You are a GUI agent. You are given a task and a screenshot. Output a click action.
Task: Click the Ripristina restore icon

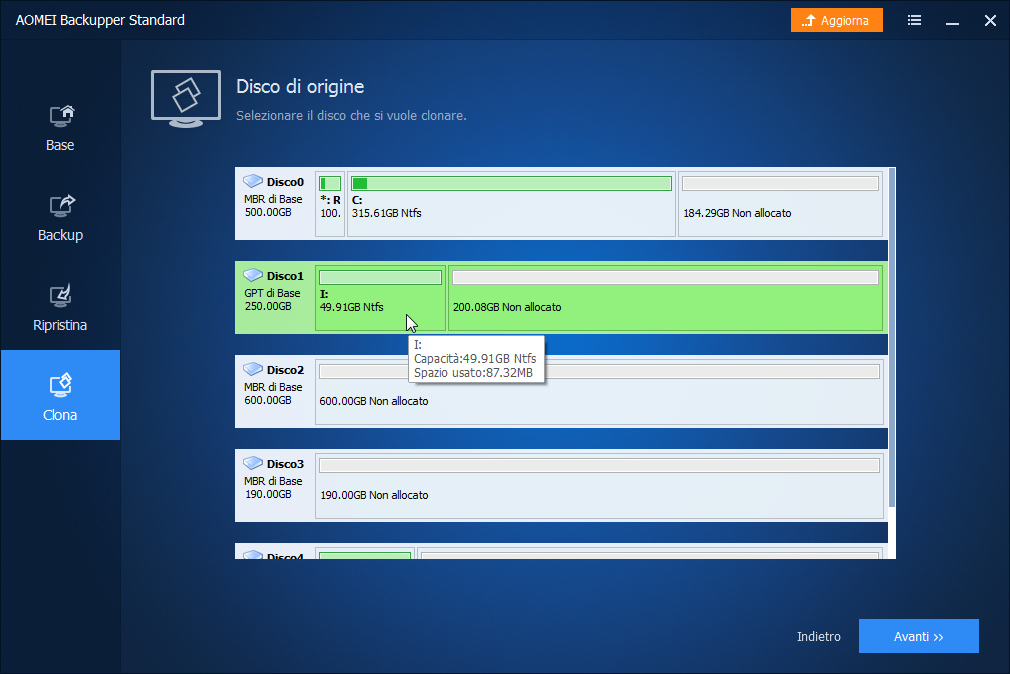[61, 296]
